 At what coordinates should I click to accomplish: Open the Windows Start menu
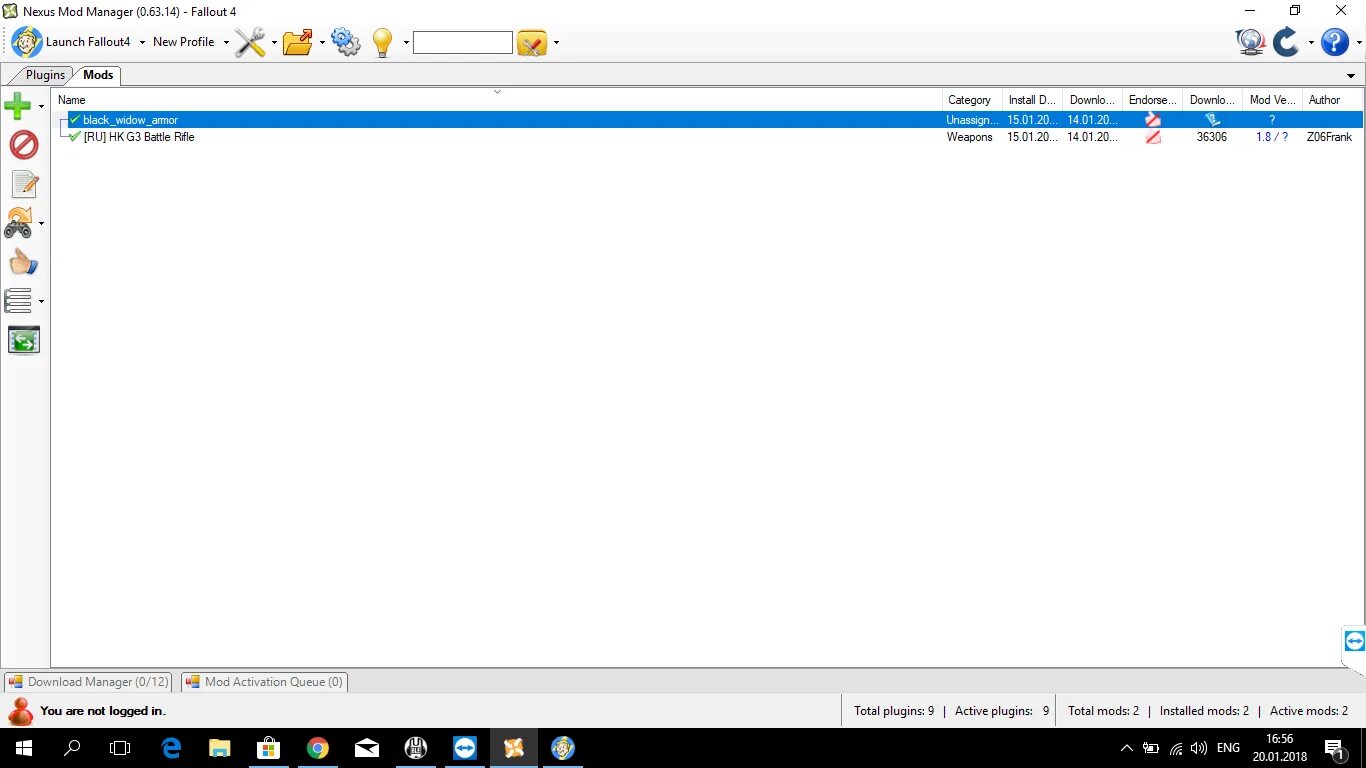pos(23,748)
